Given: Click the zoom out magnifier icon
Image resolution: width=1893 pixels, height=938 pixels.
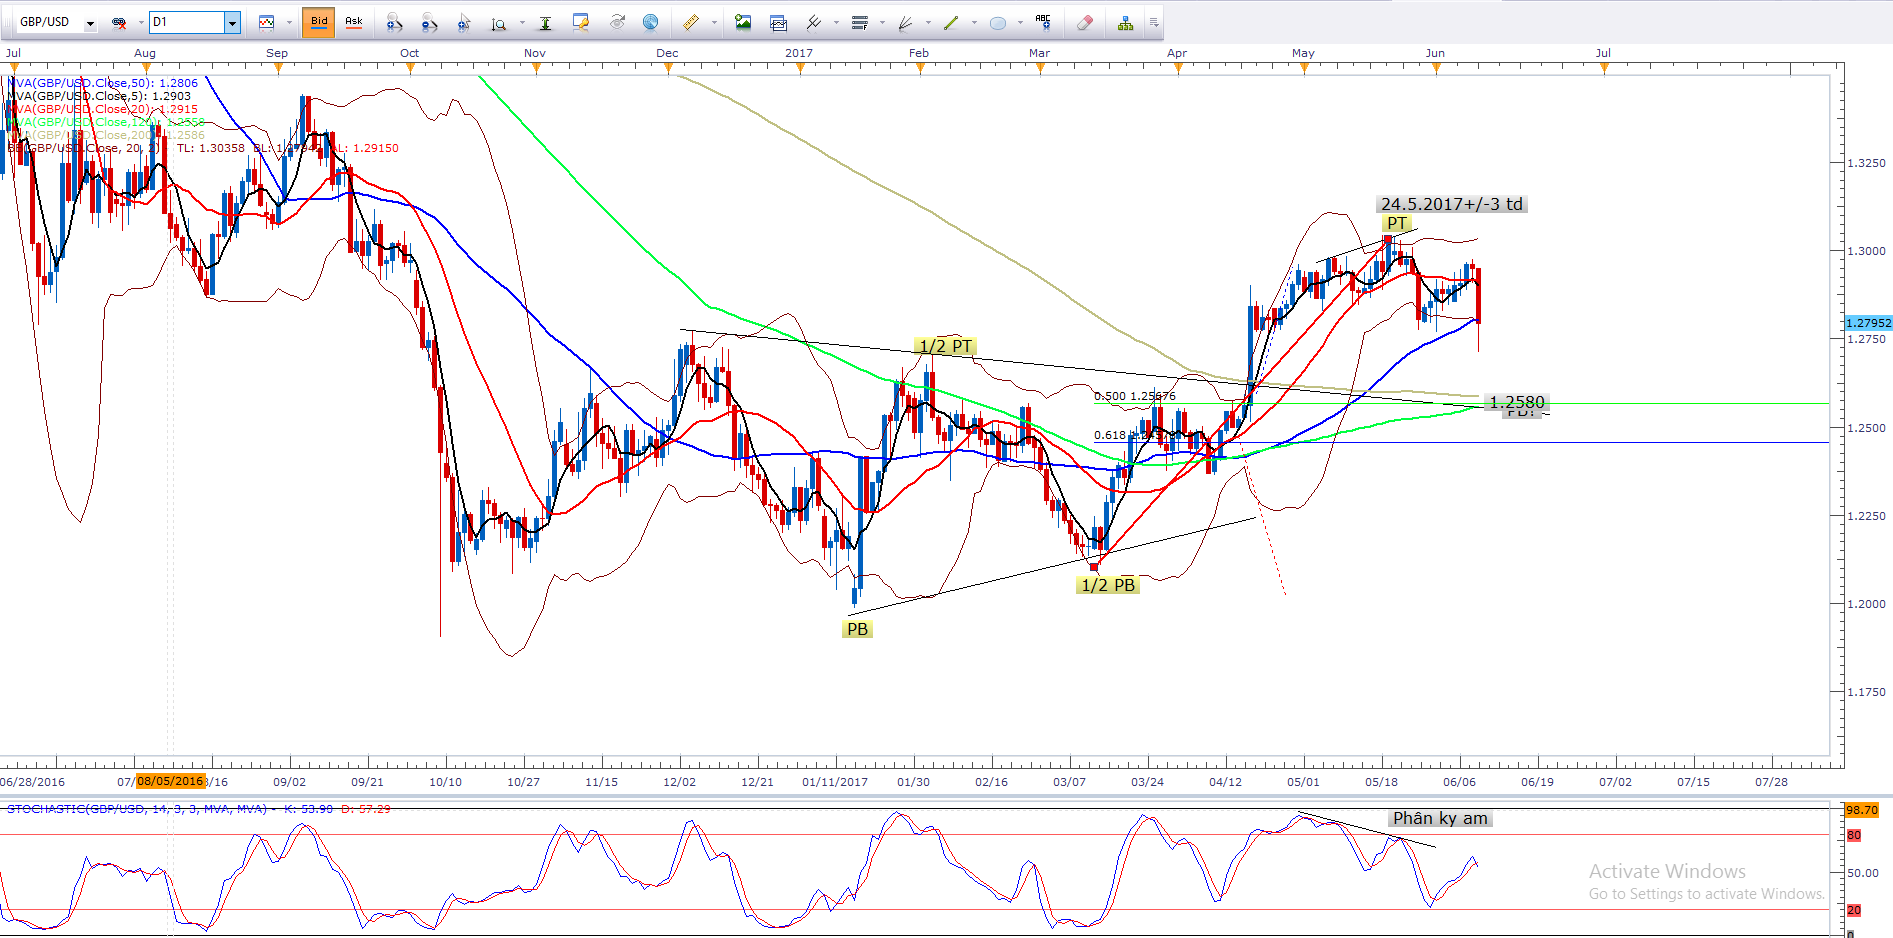Looking at the screenshot, I should 429,22.
